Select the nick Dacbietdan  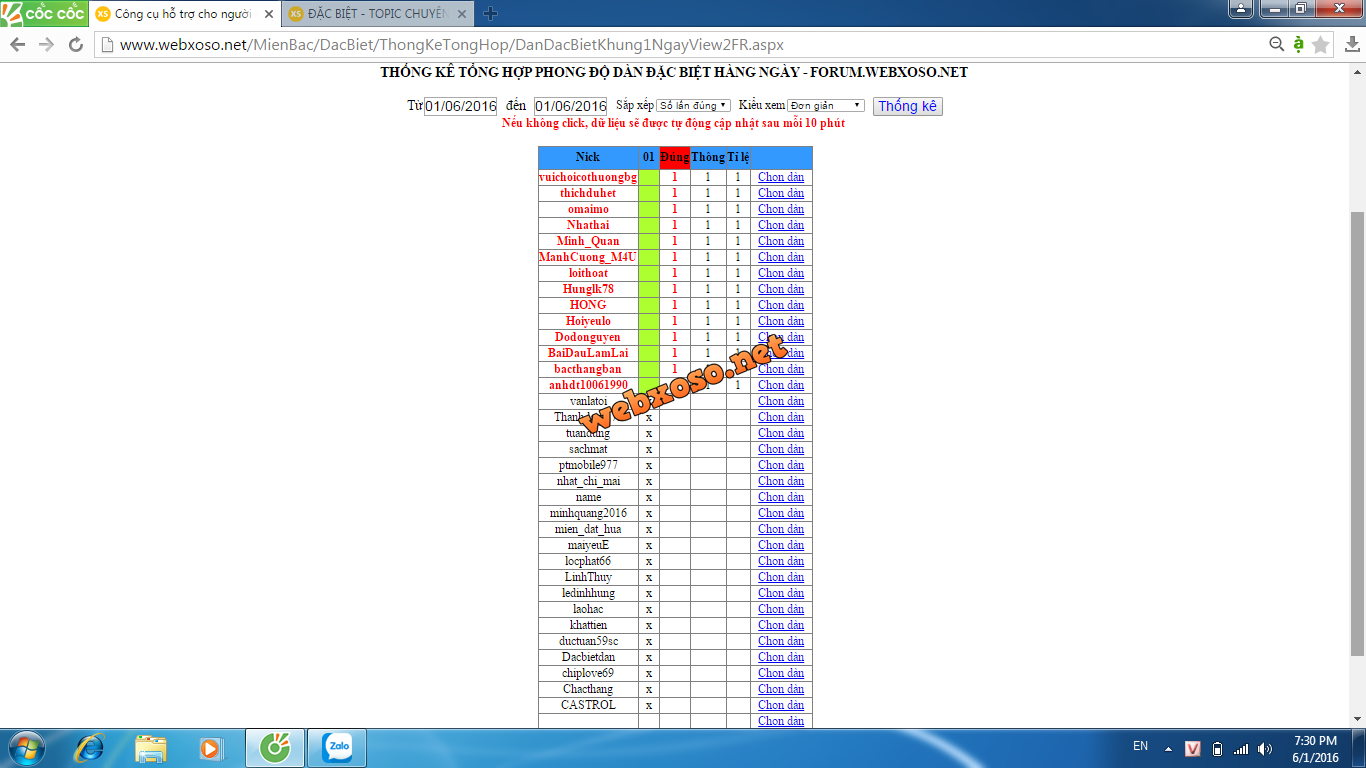pos(588,657)
